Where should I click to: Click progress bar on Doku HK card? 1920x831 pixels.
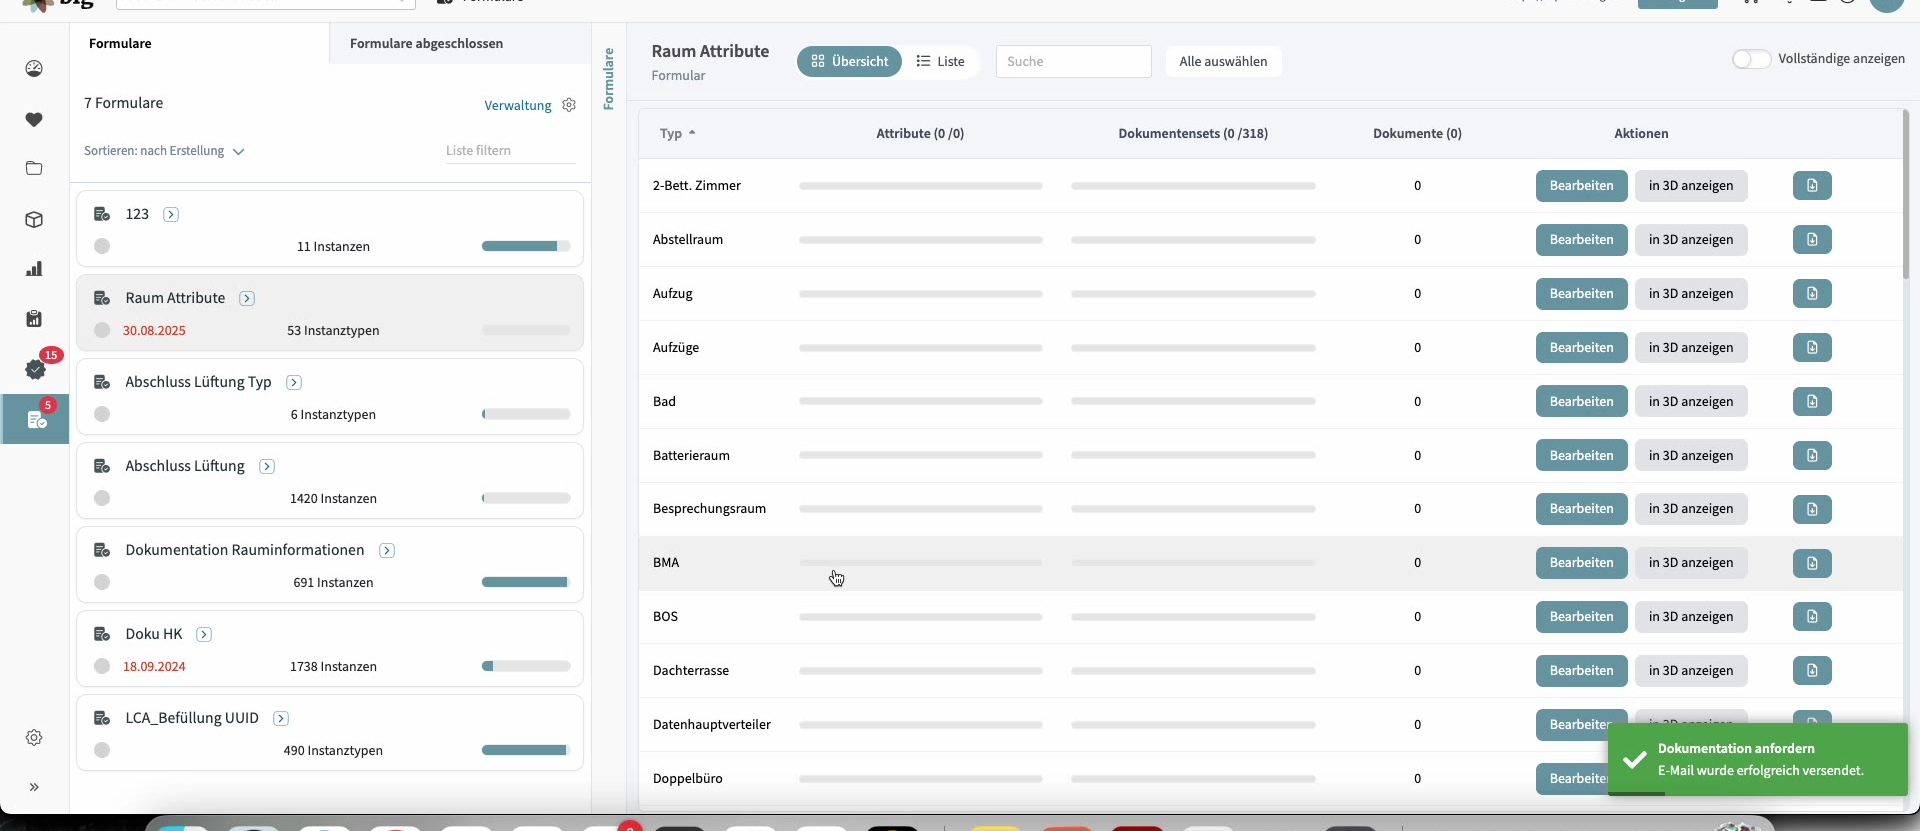tap(526, 666)
